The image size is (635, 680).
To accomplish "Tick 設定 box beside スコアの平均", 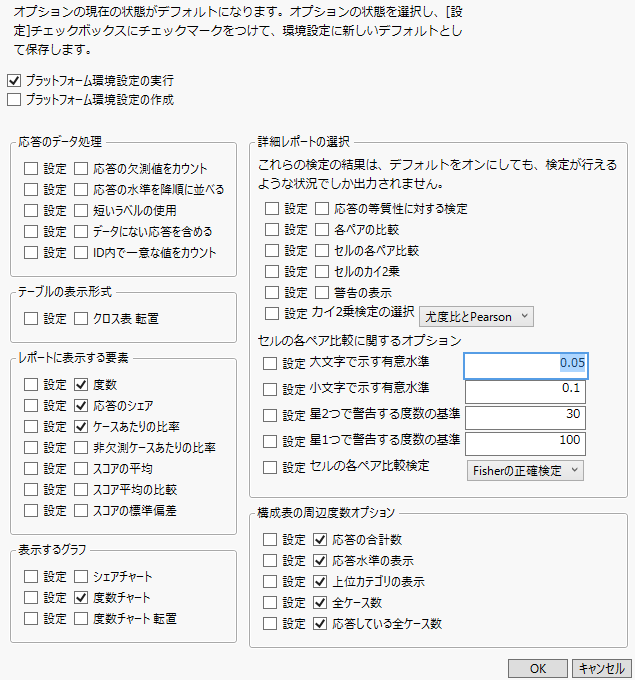I will 31,469.
